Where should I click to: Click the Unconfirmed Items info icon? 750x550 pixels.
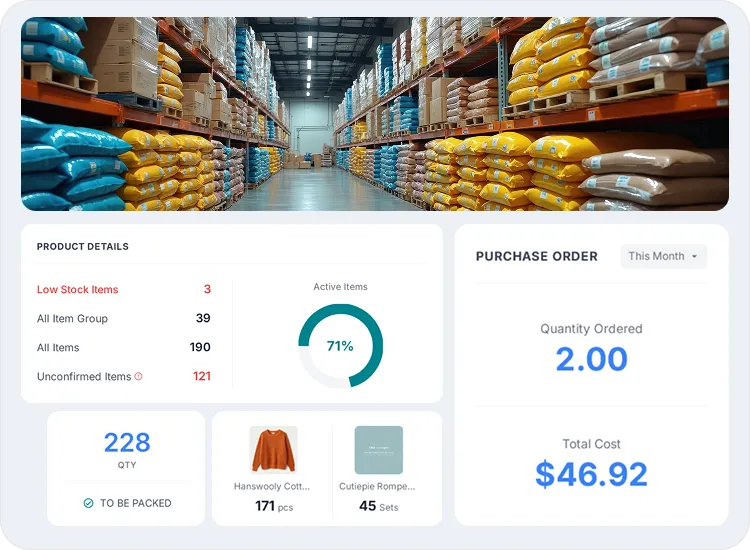[138, 377]
